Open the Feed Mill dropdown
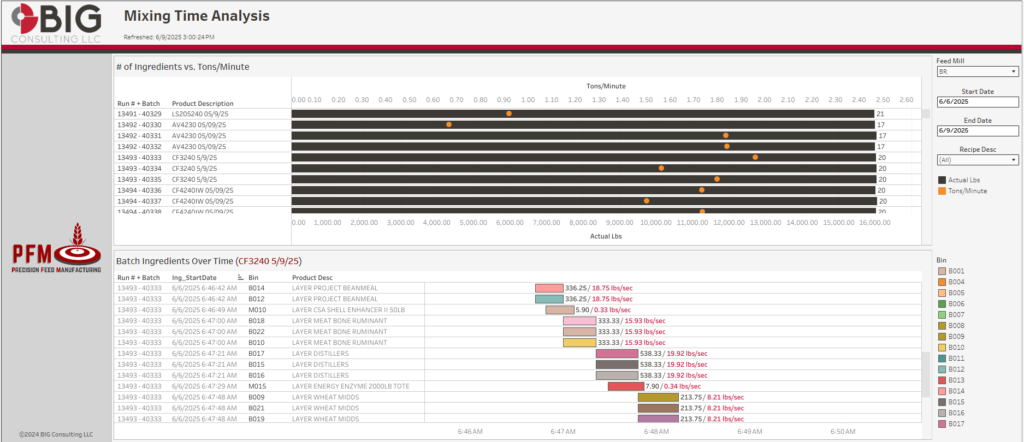The height and width of the screenshot is (442, 1024). pos(977,72)
